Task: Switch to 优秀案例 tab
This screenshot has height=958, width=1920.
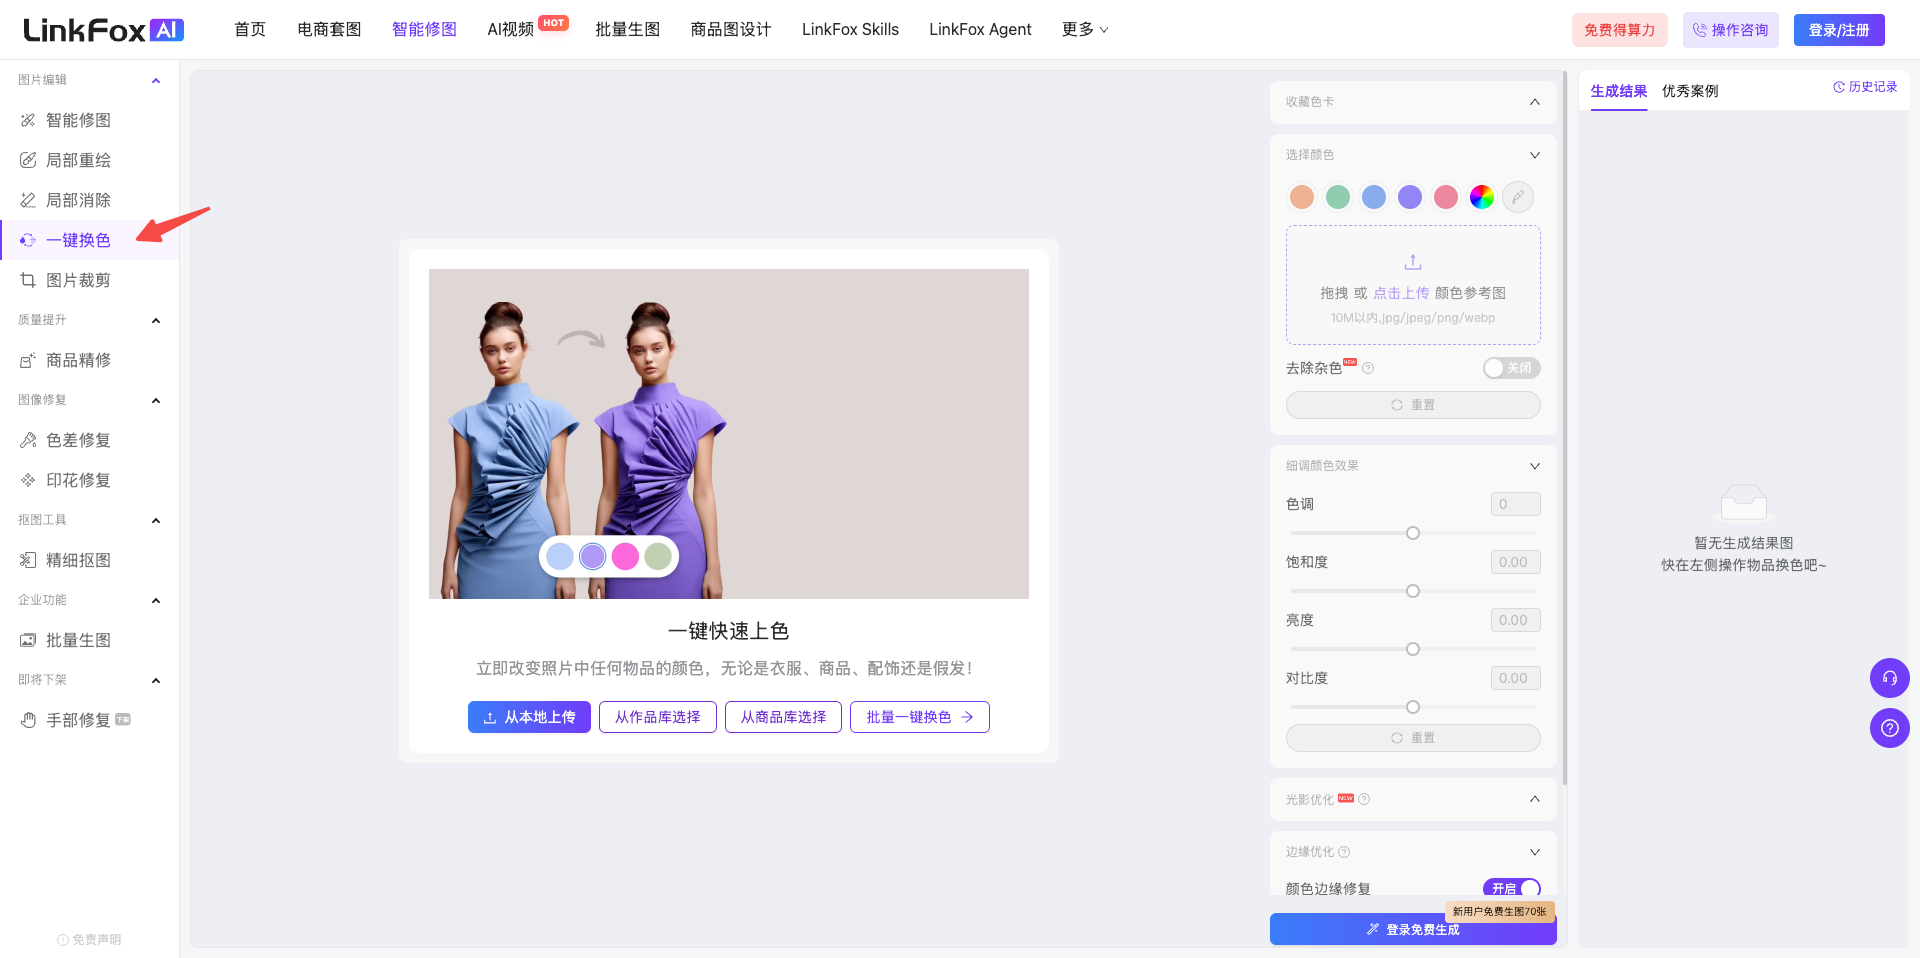Action: coord(1690,91)
